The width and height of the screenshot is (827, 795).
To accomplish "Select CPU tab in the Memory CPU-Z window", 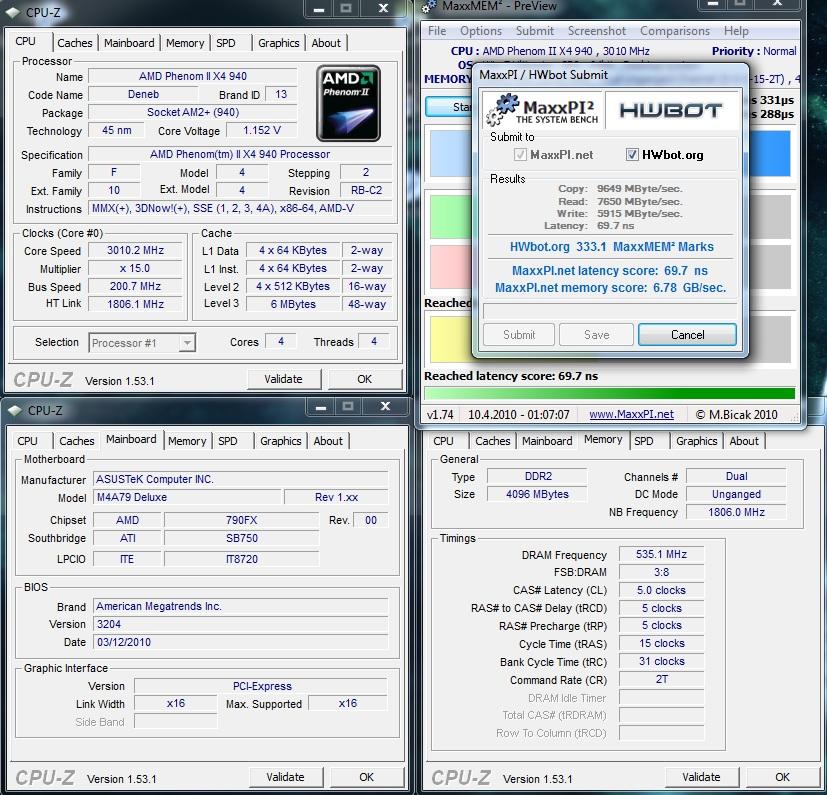I will click(x=444, y=440).
